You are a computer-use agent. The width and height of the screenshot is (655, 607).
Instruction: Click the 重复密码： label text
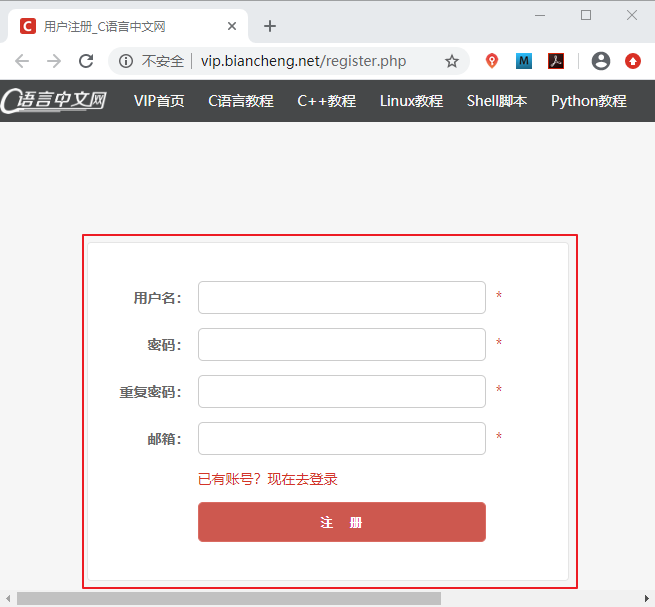click(x=150, y=392)
